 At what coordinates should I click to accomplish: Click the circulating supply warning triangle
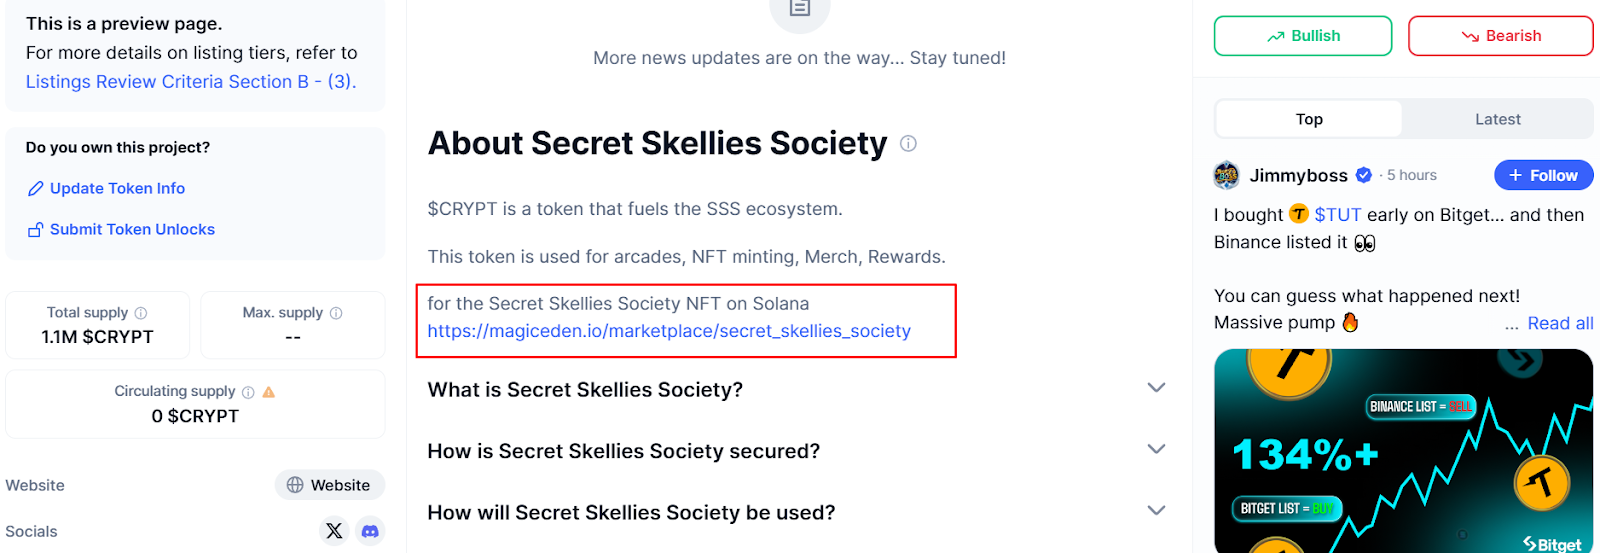pyautogui.click(x=268, y=392)
